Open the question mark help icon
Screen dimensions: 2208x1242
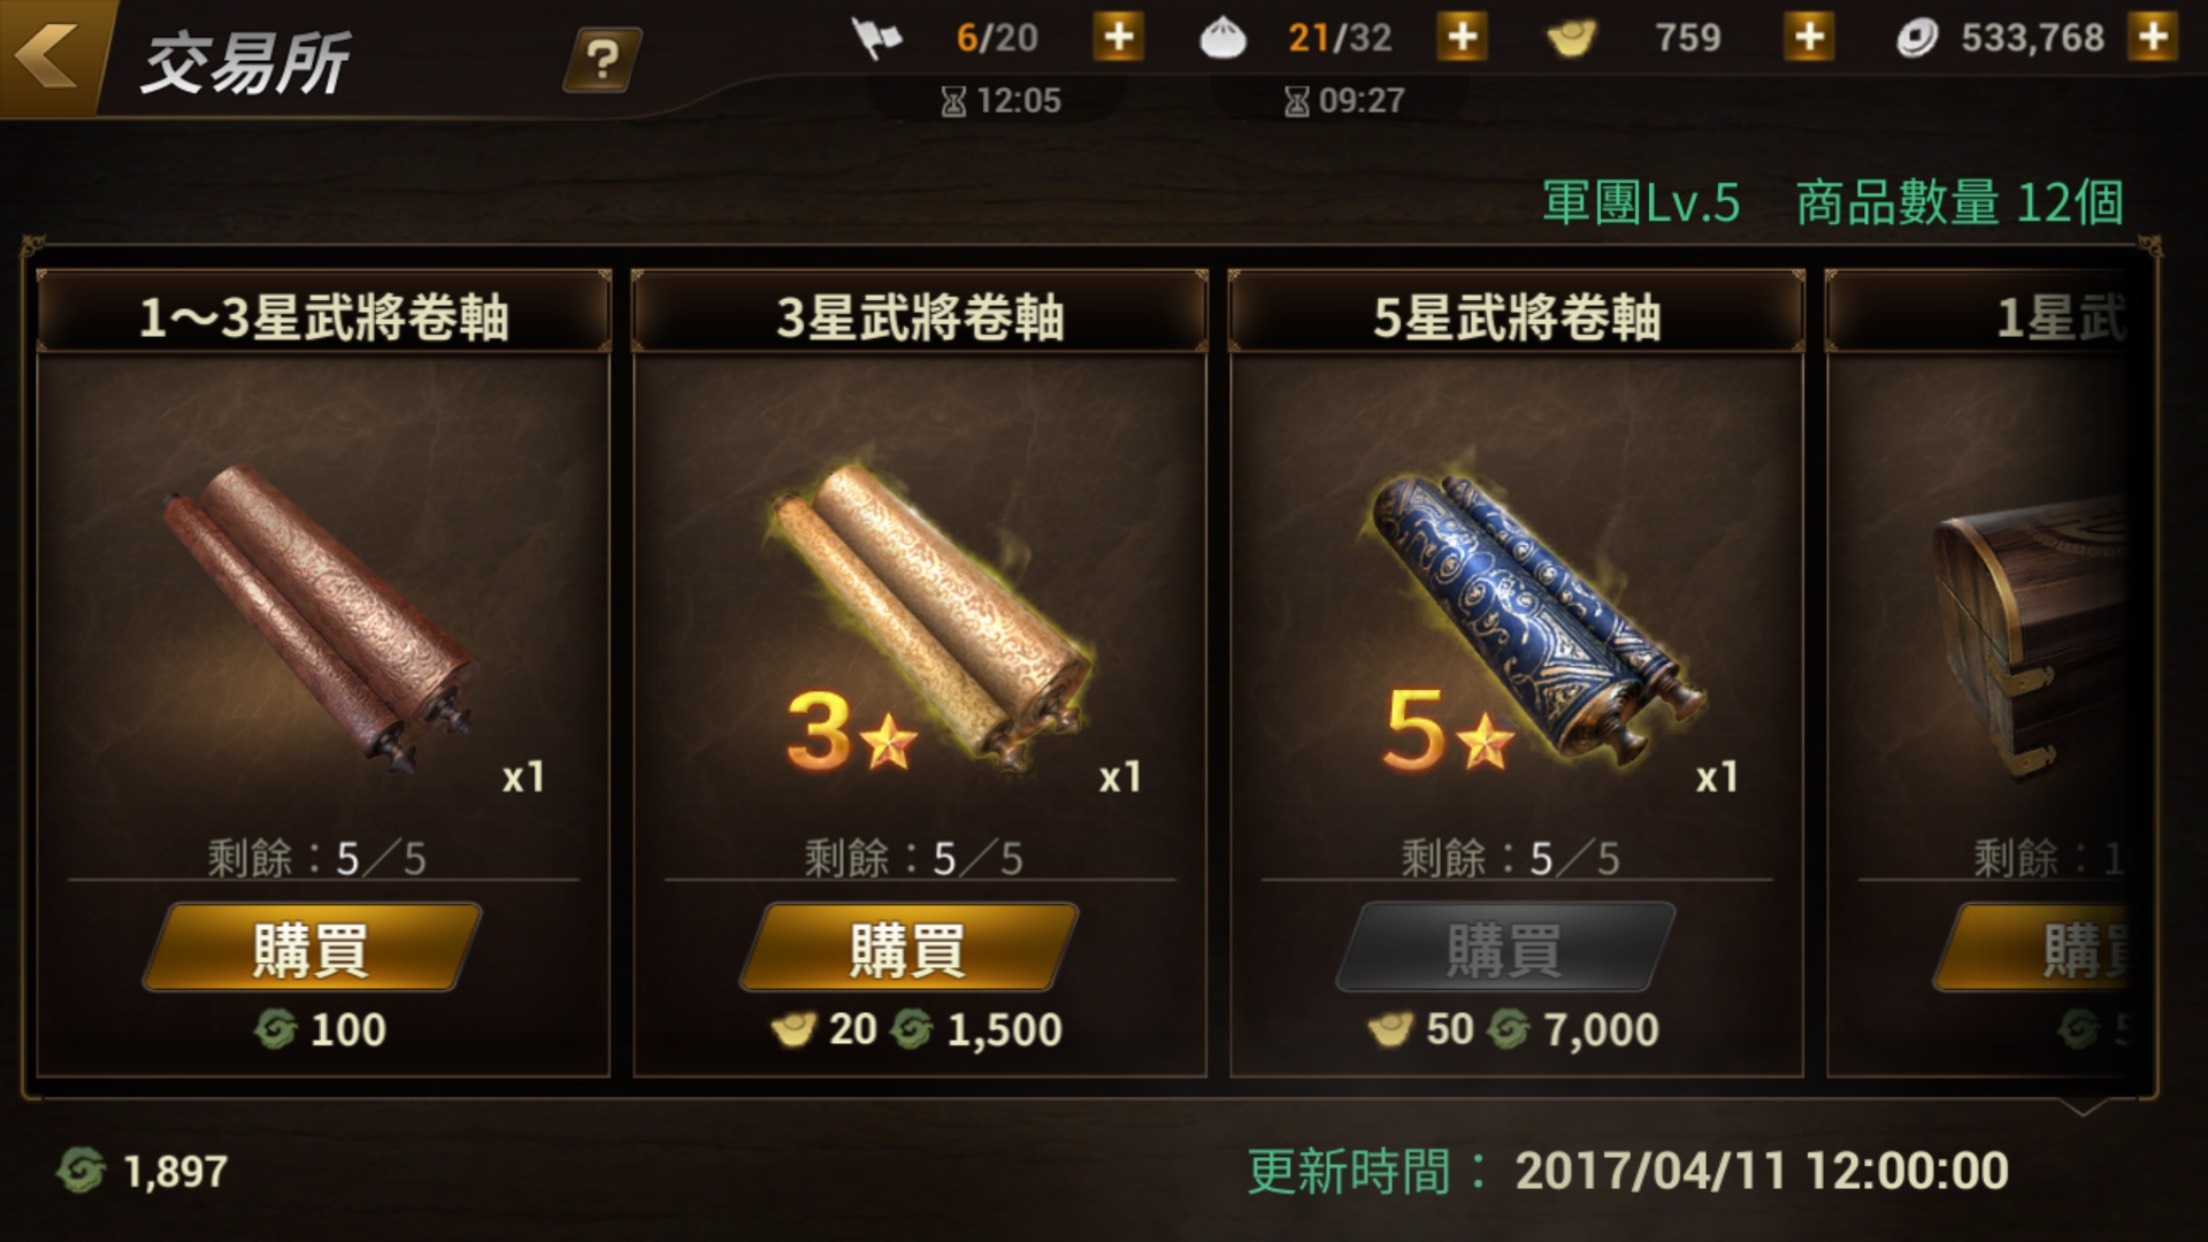click(601, 60)
